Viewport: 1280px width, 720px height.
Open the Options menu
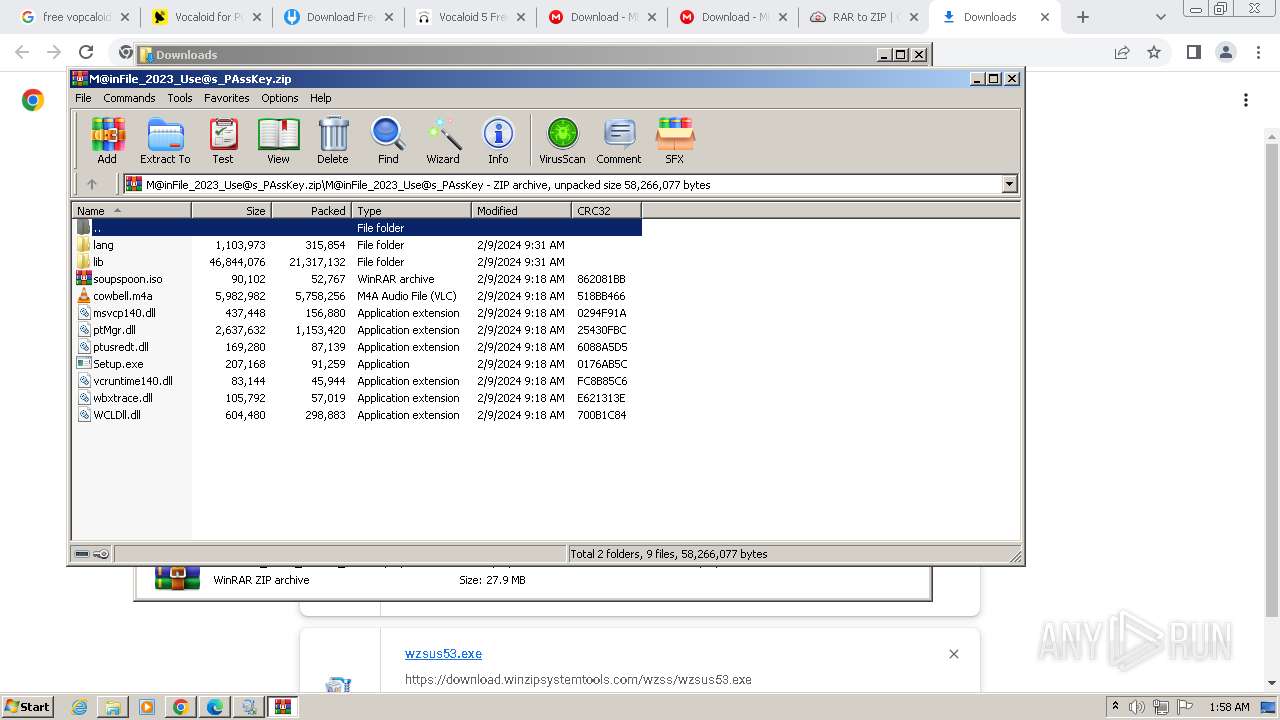[280, 98]
